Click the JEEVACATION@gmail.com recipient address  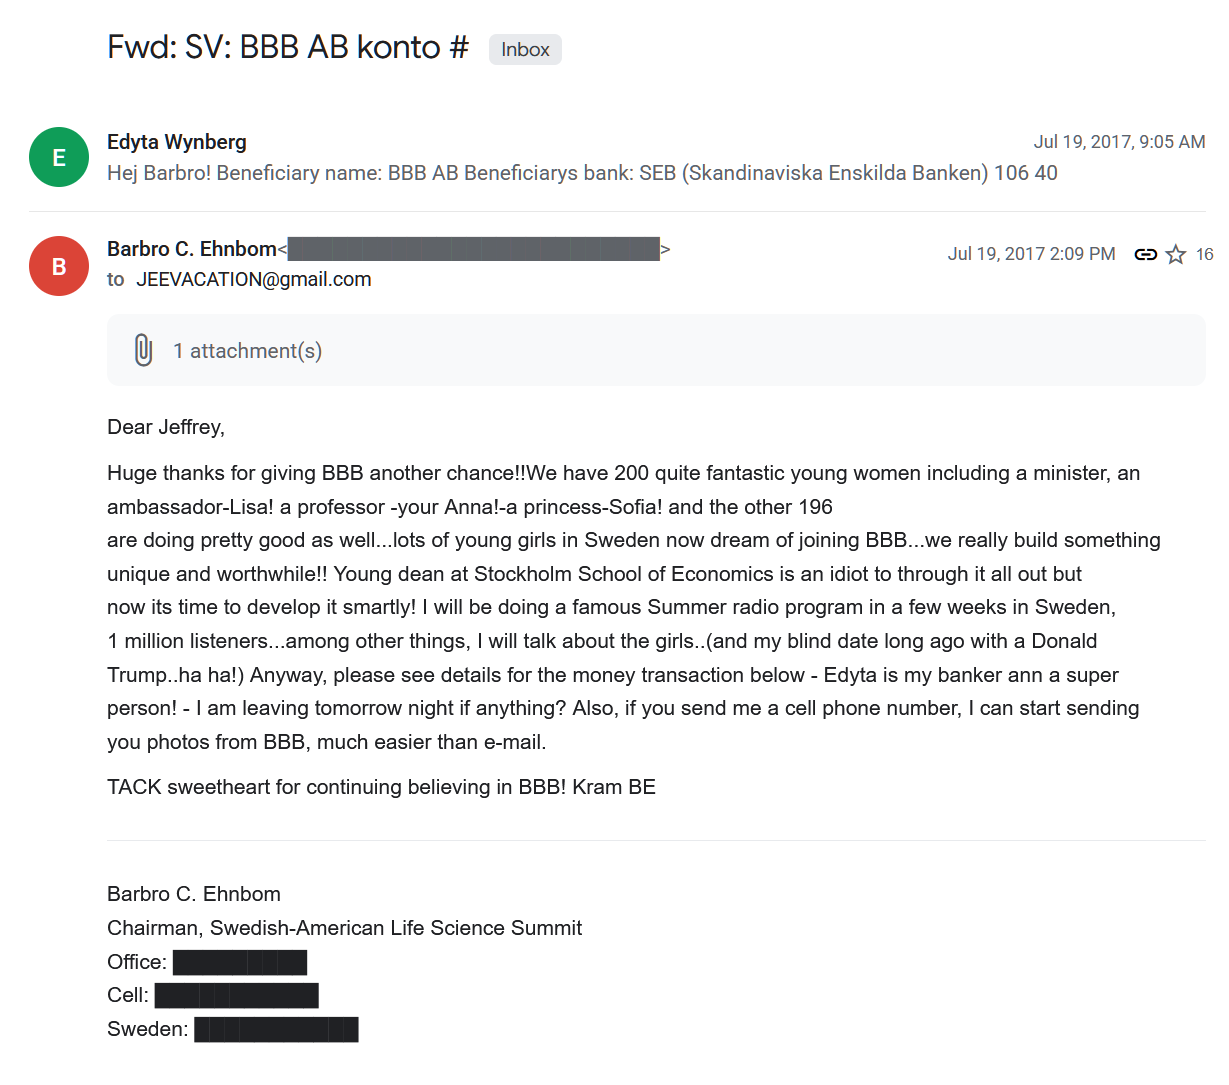click(x=254, y=279)
